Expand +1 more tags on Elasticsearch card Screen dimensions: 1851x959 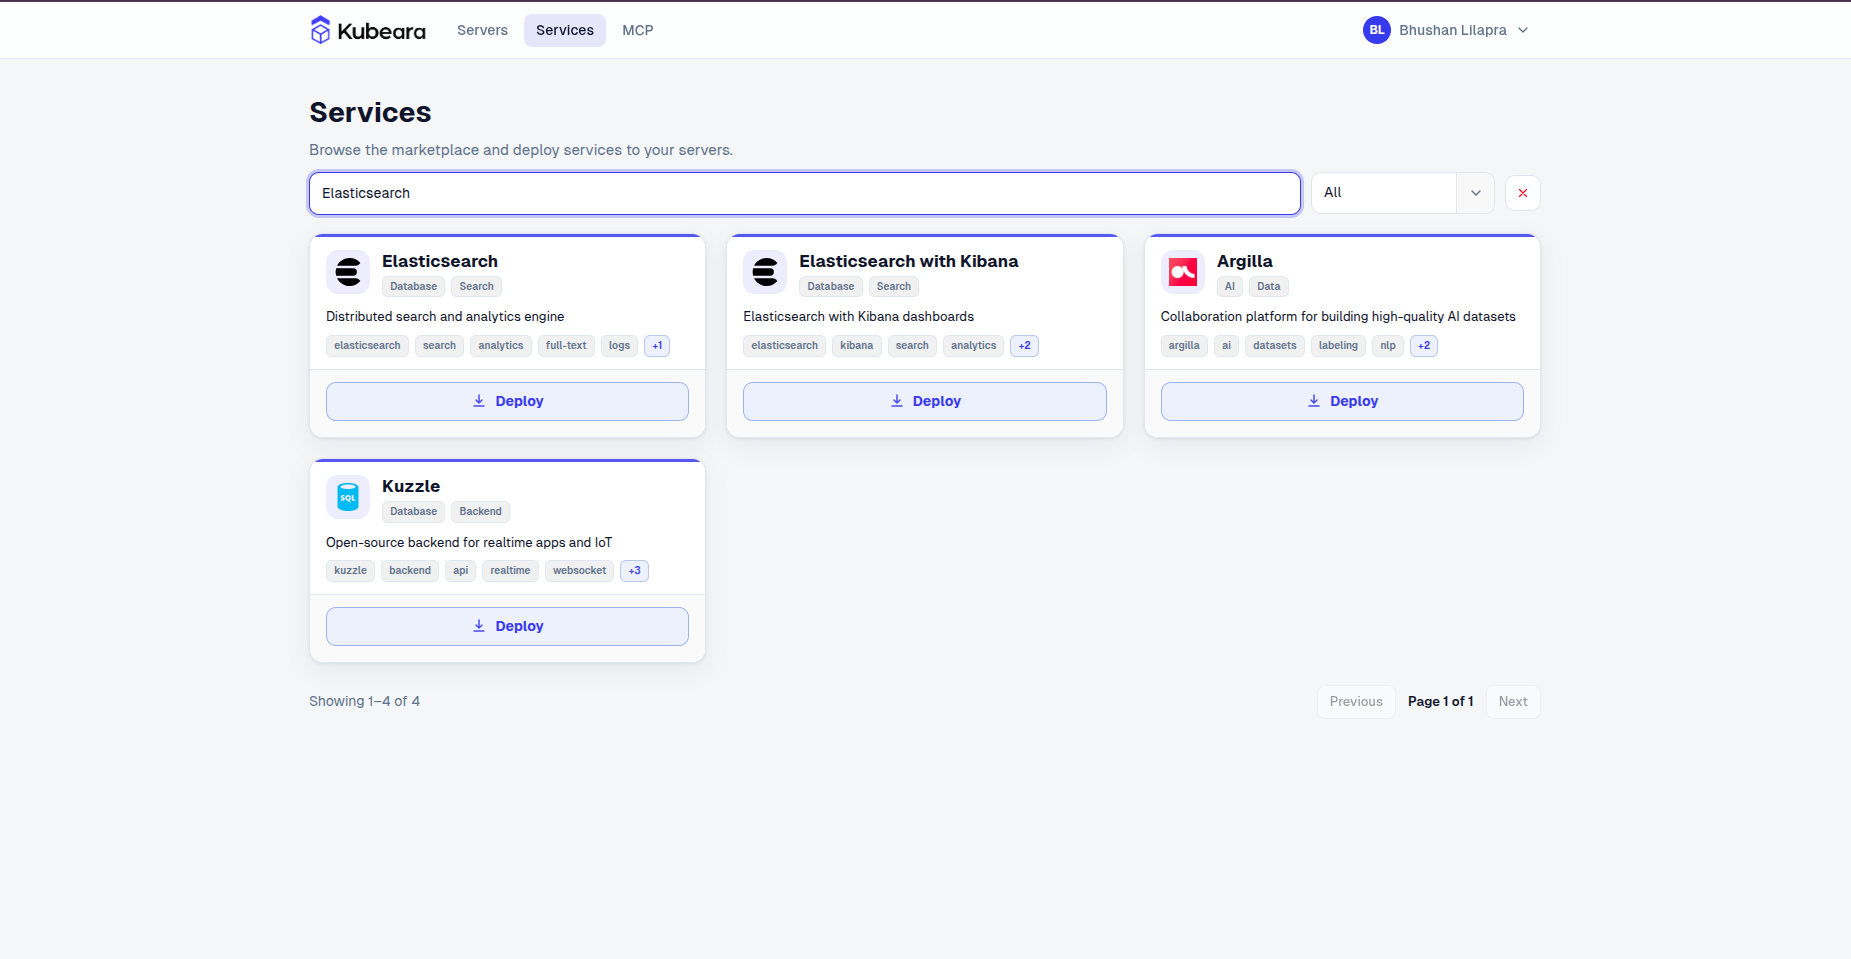pos(657,346)
